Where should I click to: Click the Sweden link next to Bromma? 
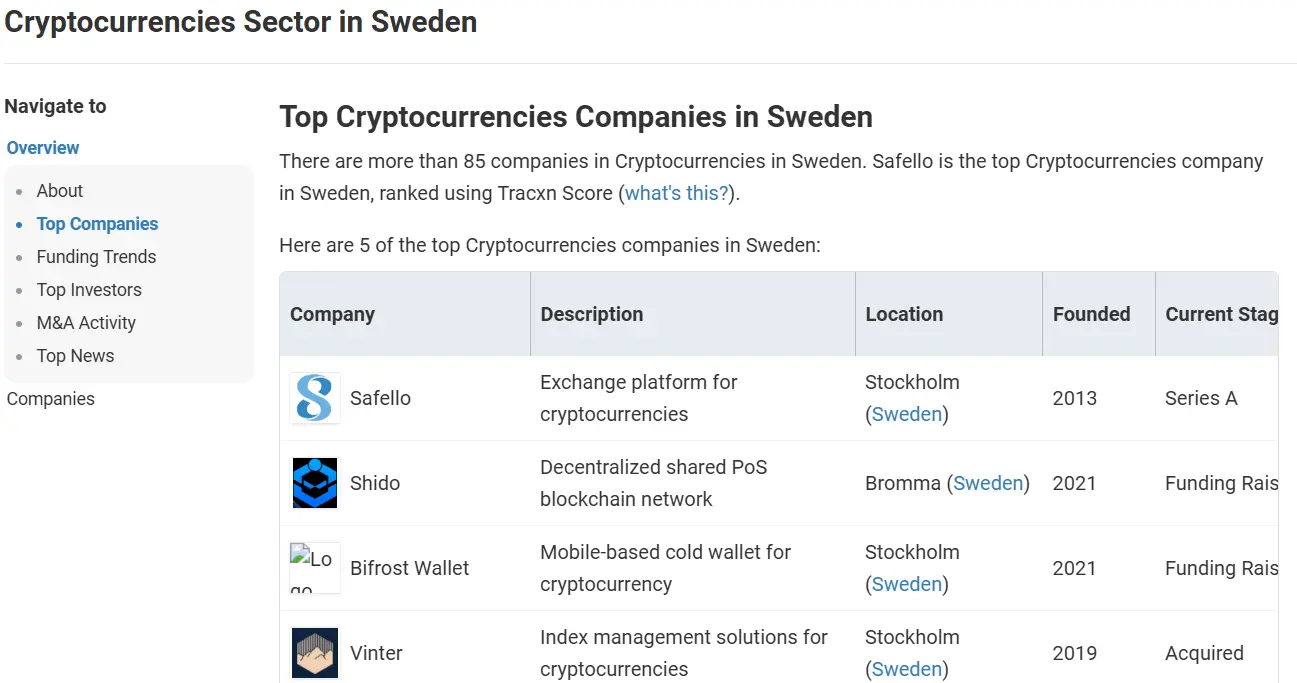pyautogui.click(x=988, y=483)
